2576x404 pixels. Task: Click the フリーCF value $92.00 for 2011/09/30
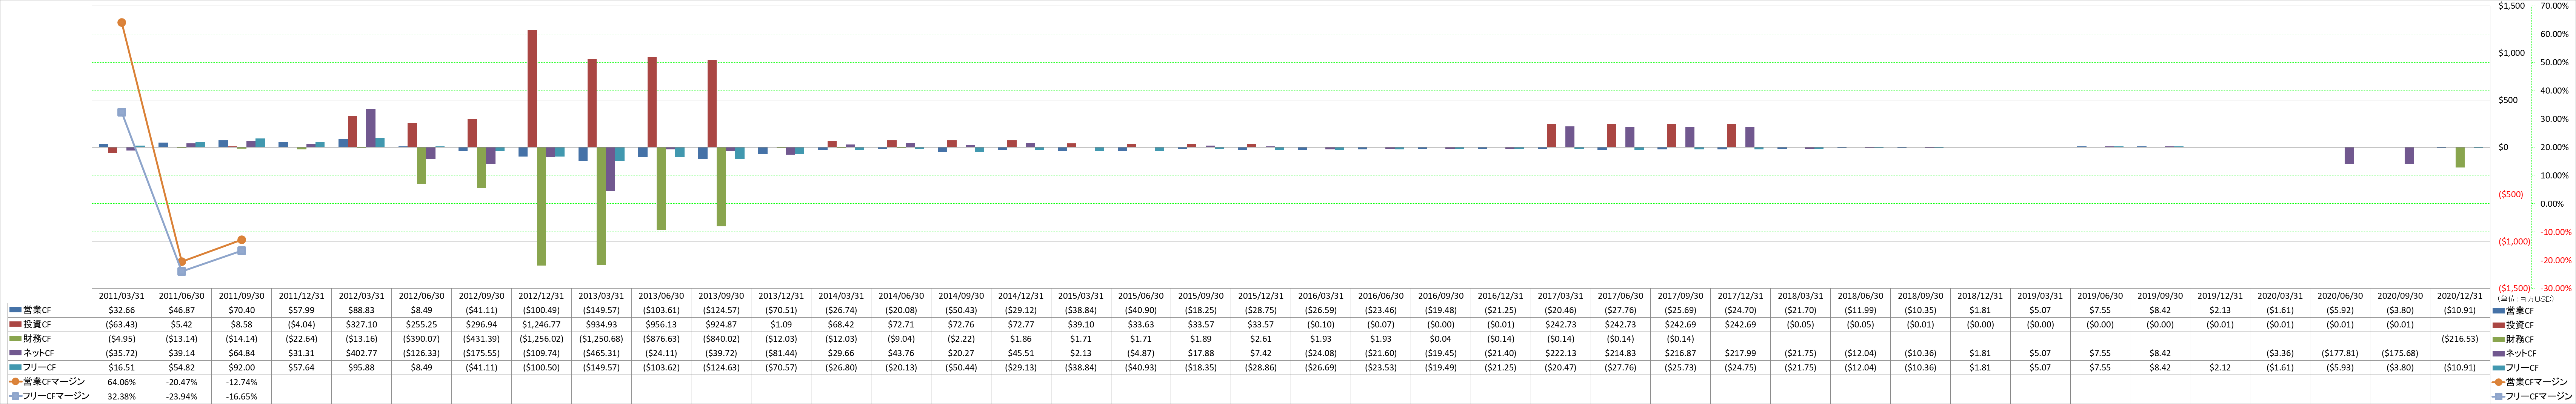[x=242, y=368]
